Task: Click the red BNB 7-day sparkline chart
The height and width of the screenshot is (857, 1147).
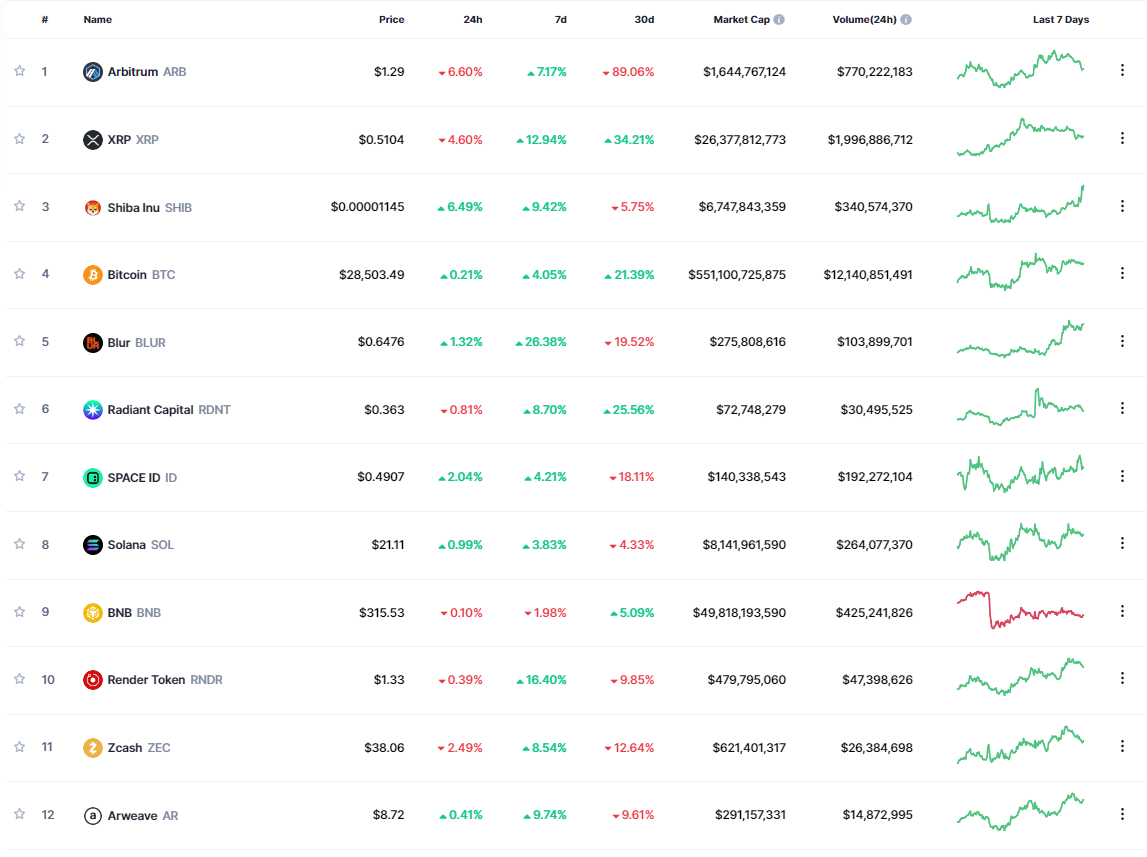Action: tap(1020, 610)
